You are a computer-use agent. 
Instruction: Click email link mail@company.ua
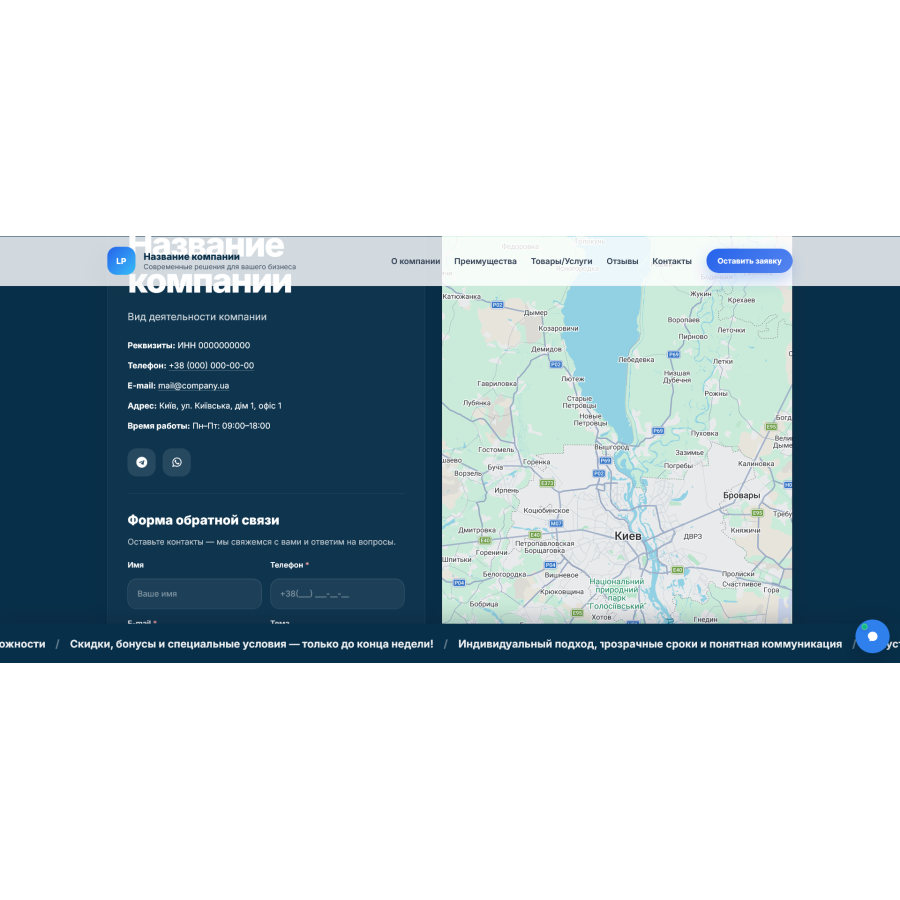[193, 386]
